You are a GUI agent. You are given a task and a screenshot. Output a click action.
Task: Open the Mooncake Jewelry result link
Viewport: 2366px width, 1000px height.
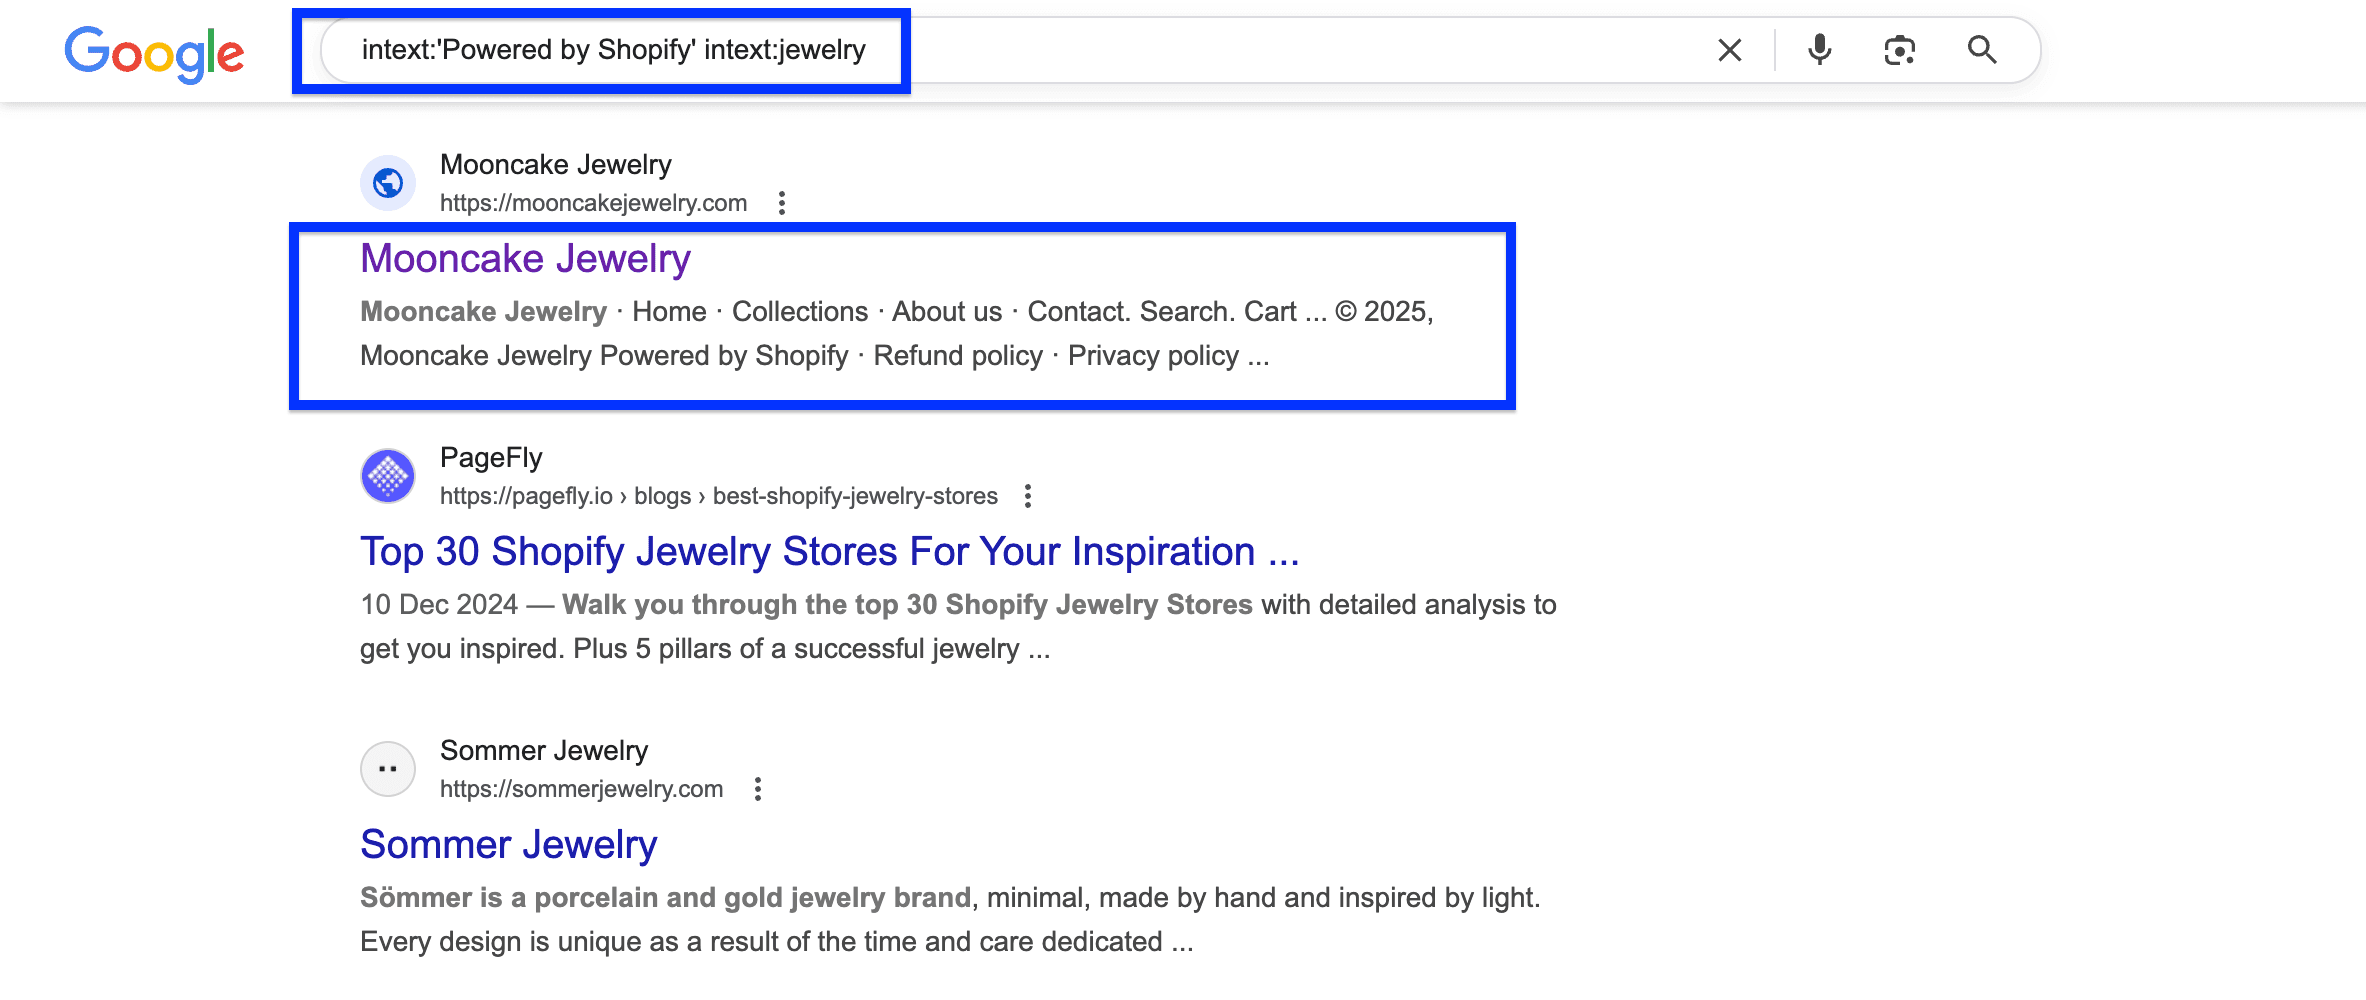click(x=525, y=258)
